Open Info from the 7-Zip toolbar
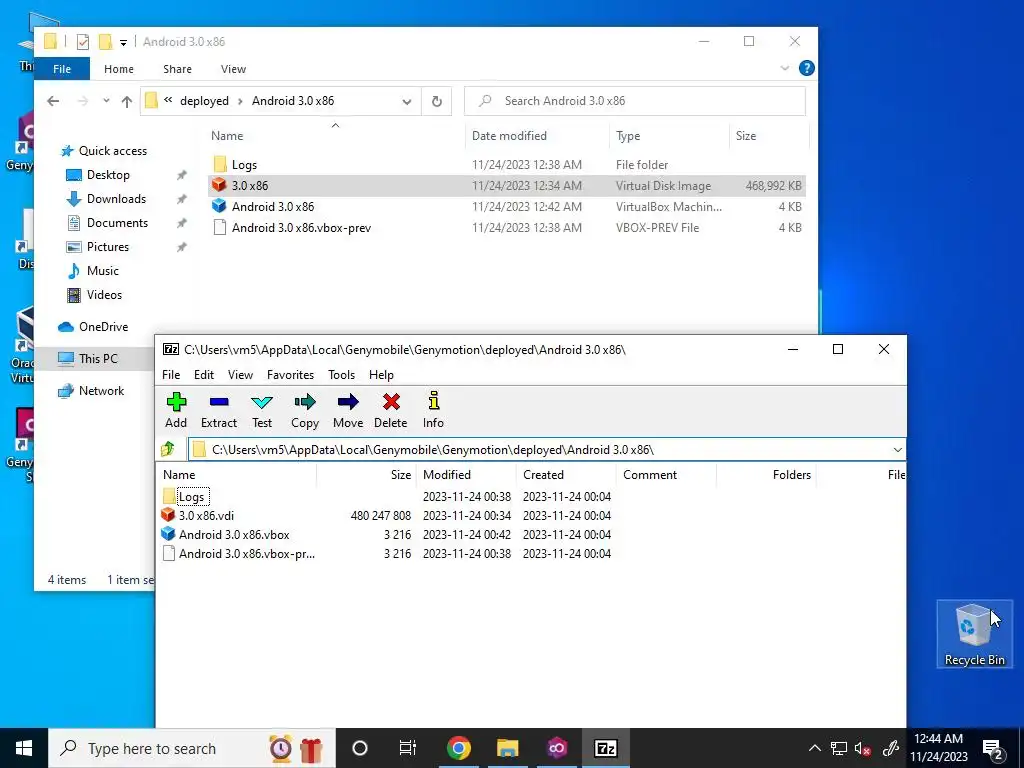 (x=433, y=410)
